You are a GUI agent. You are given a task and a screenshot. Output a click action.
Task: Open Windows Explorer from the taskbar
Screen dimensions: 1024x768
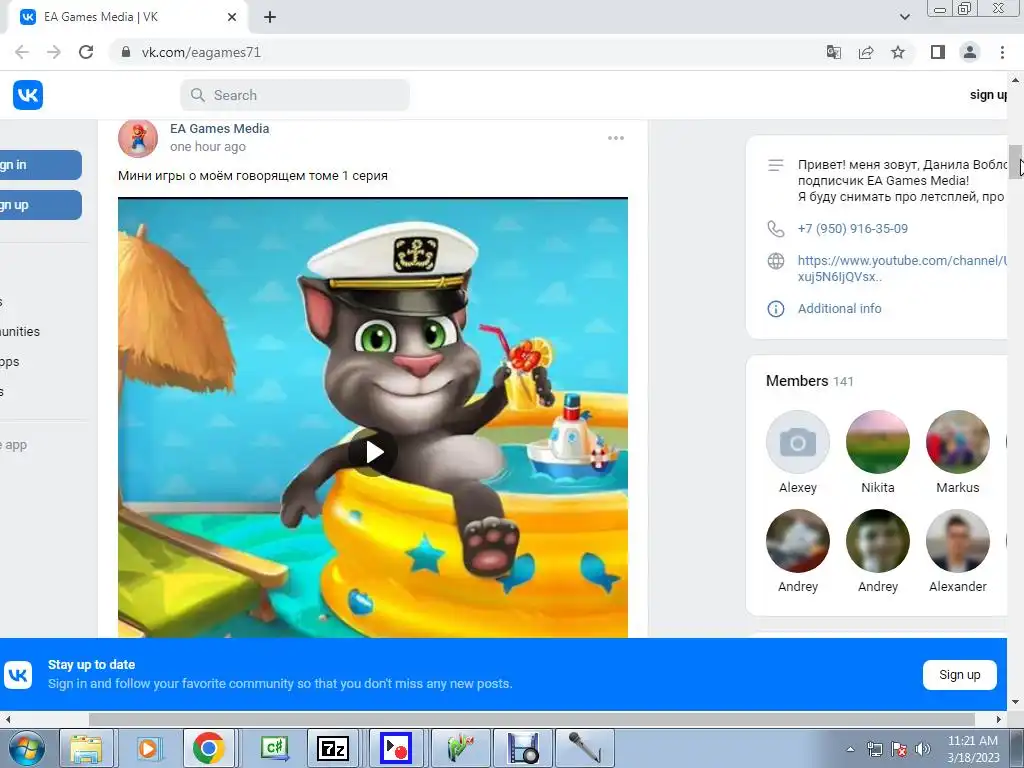(x=87, y=748)
